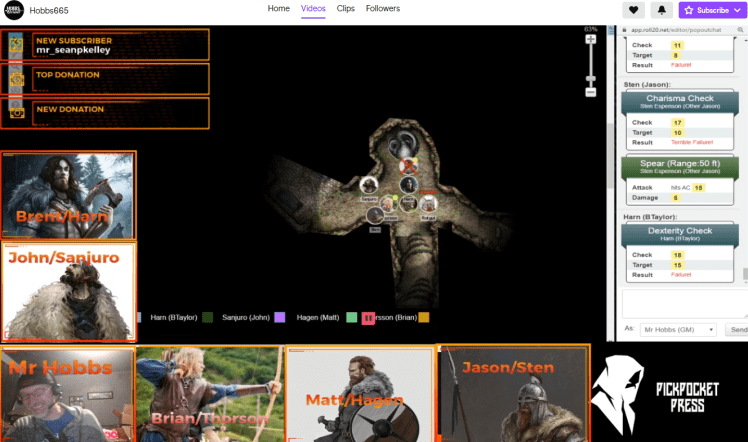Switch to the Clips tab
Screen dimensions: 748x442
(346, 9)
